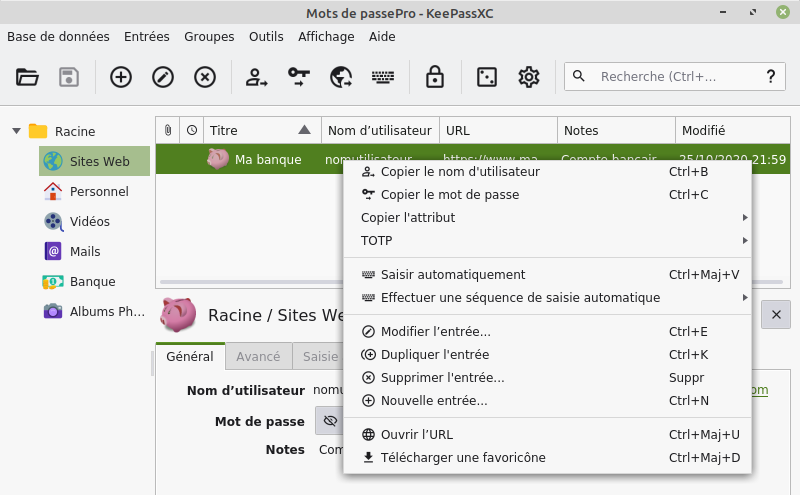
Task: Open Groupes menu
Action: click(209, 37)
